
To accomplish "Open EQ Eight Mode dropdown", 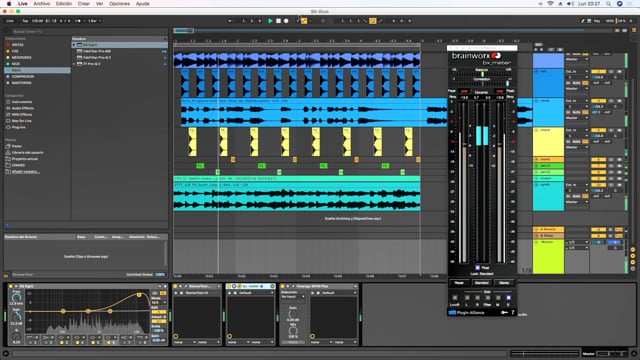I will click(158, 302).
